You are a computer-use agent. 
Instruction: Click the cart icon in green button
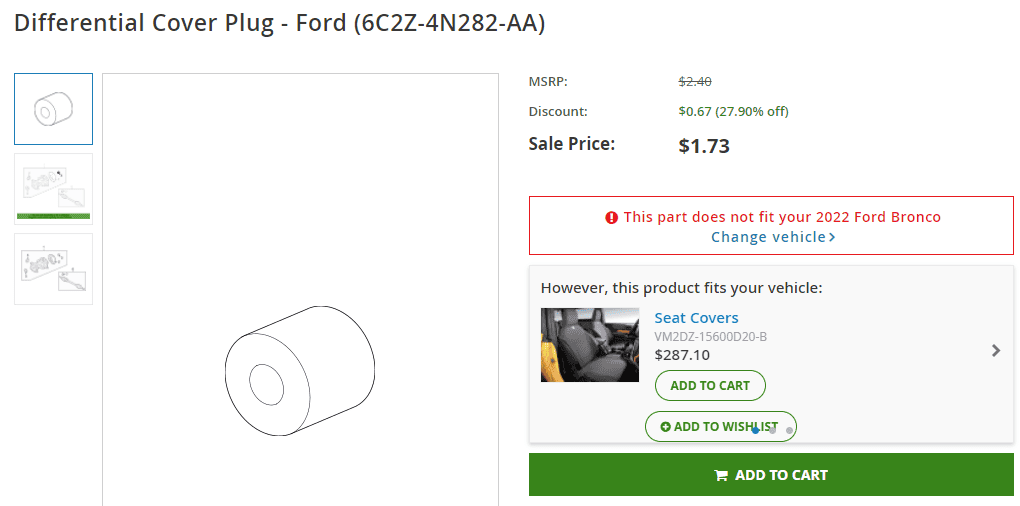pyautogui.click(x=721, y=475)
